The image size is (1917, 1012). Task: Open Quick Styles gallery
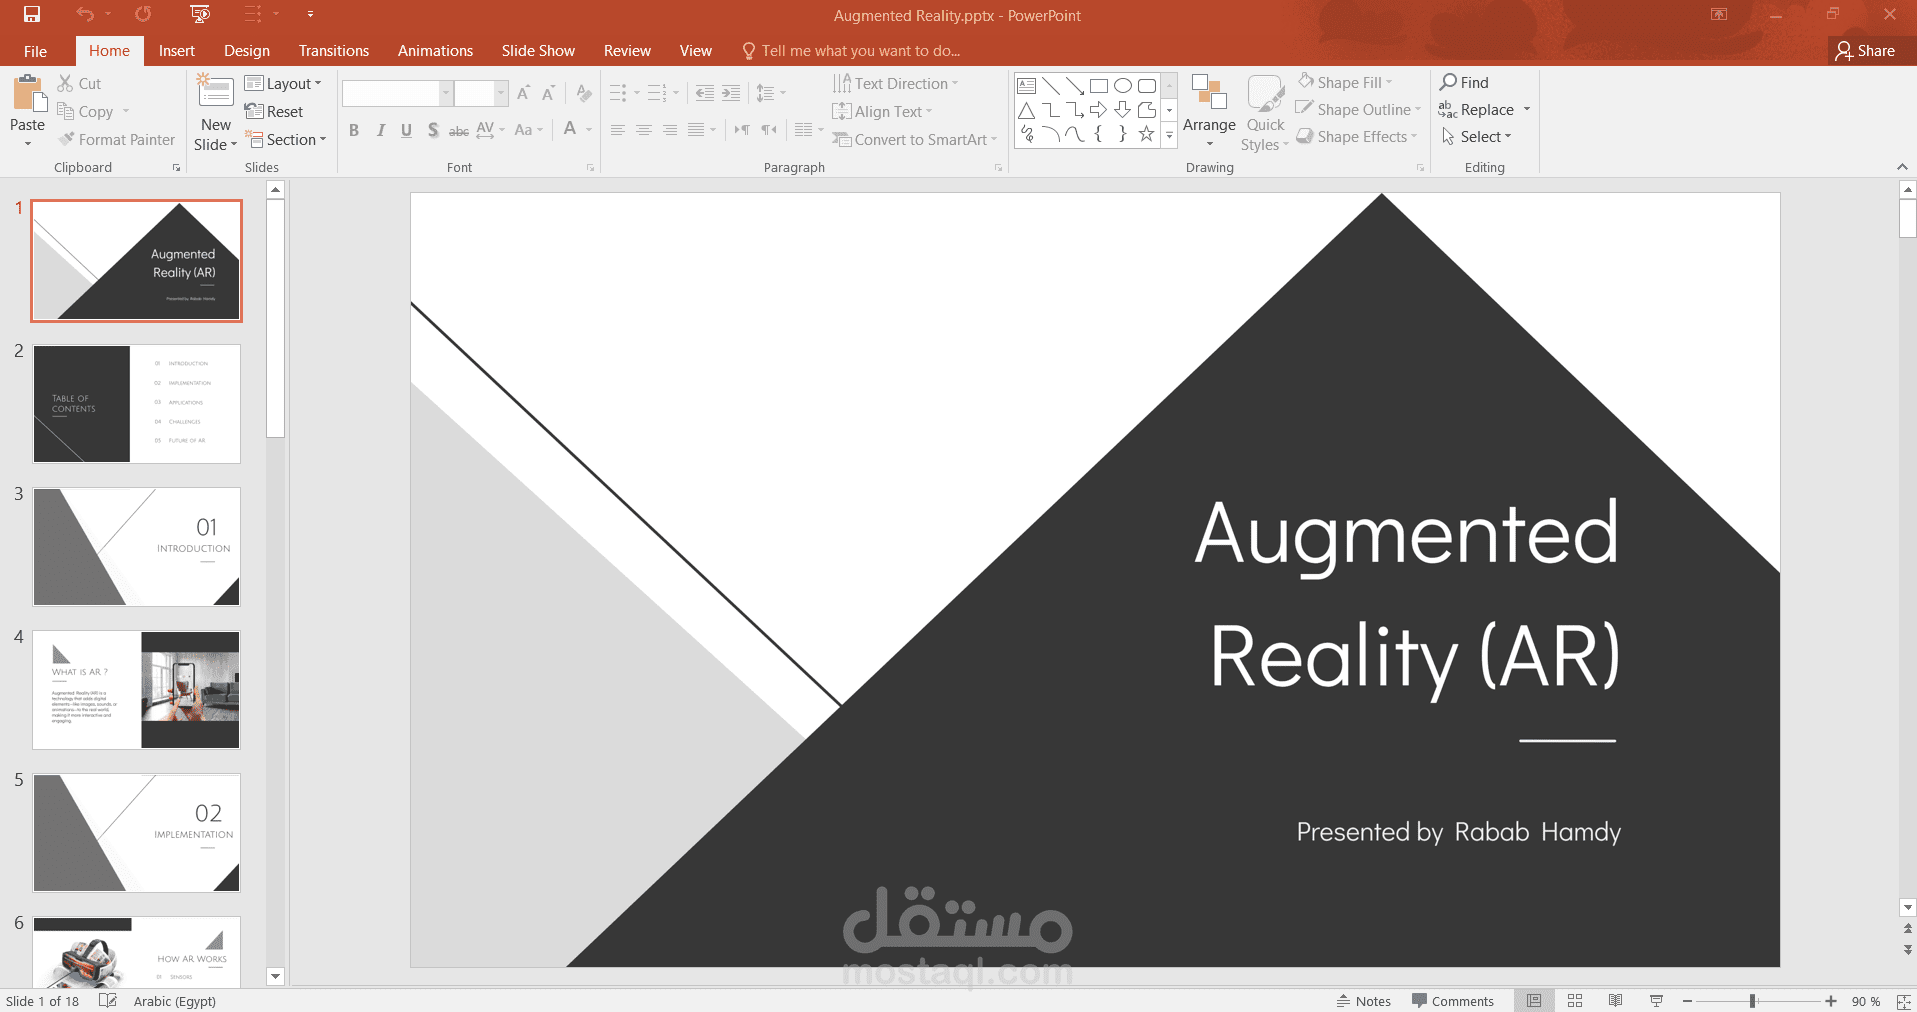[x=1265, y=113]
